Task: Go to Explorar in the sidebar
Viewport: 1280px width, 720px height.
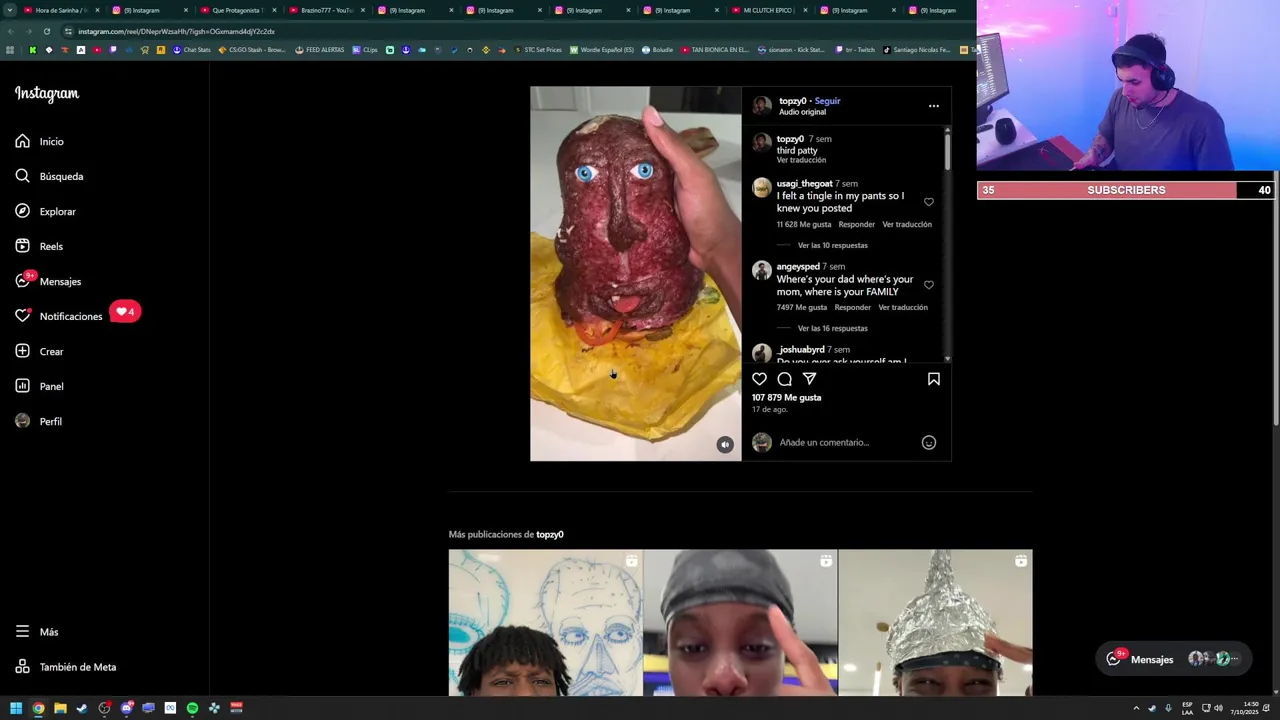Action: click(46, 211)
